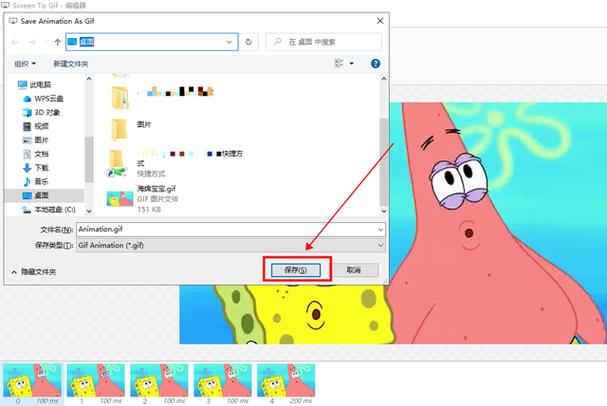Click the nav pane scroll down arrow

click(x=89, y=211)
